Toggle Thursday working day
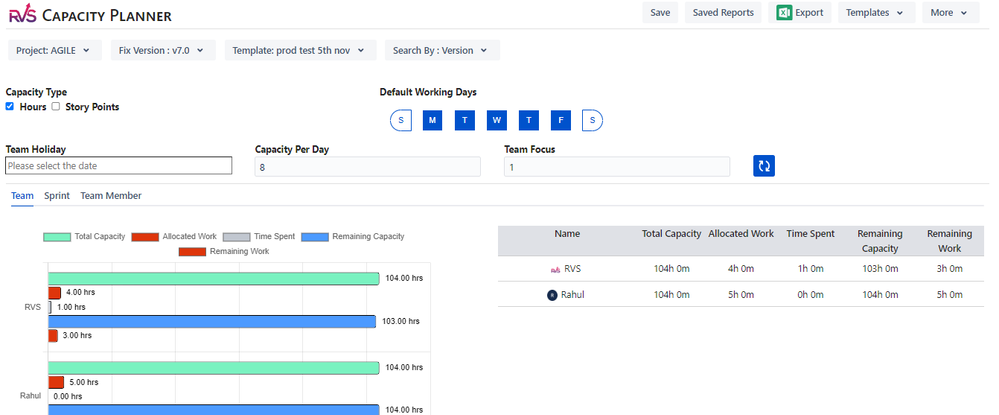This screenshot has height=415, width=999. (528, 120)
